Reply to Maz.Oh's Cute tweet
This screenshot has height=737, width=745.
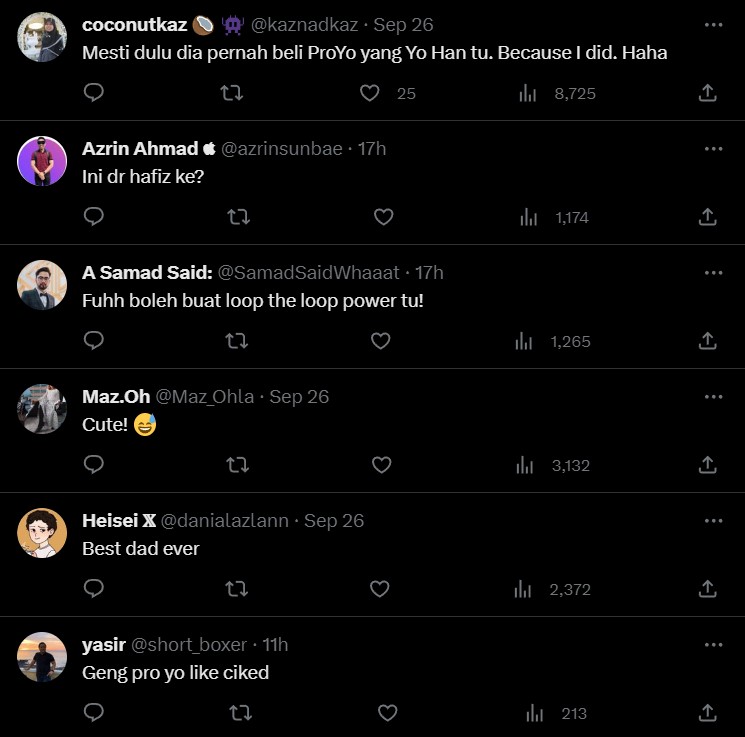click(94, 465)
